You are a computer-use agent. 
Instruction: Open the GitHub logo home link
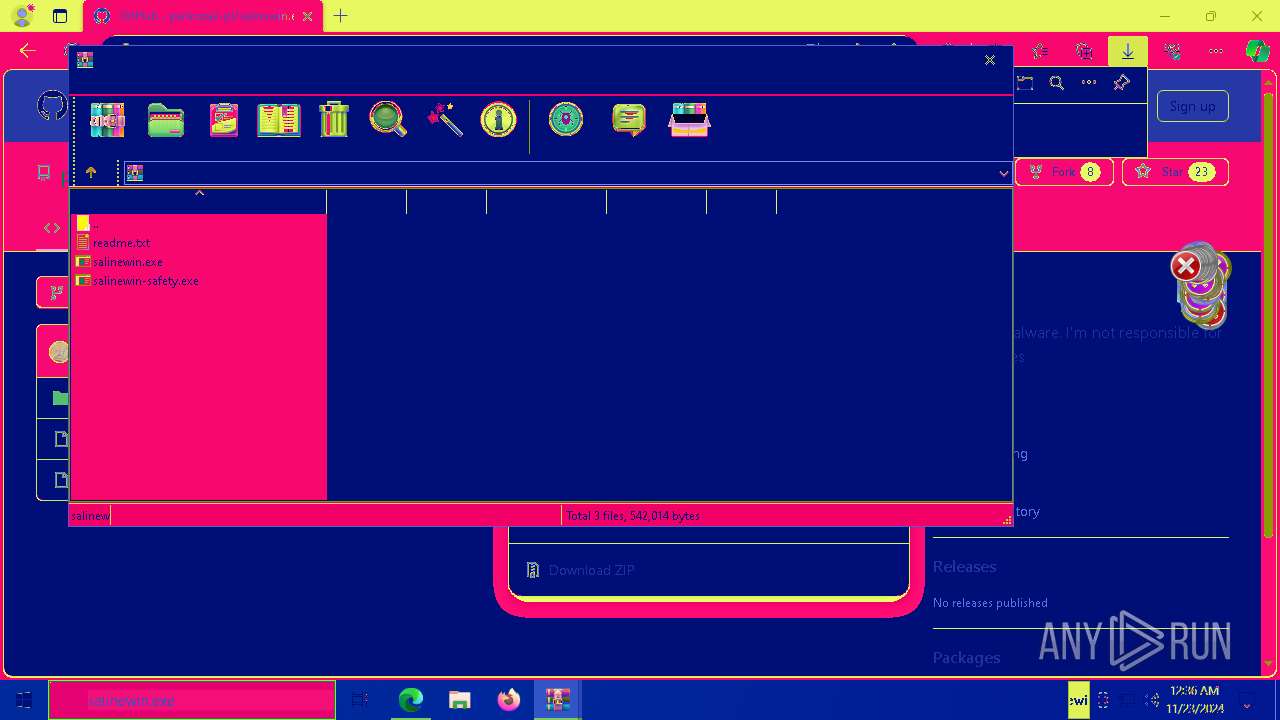click(52, 106)
